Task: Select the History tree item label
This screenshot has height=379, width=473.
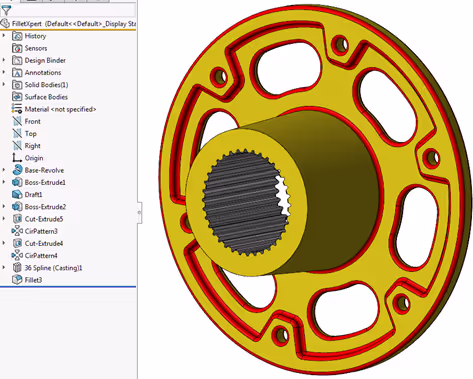Action: coord(35,36)
